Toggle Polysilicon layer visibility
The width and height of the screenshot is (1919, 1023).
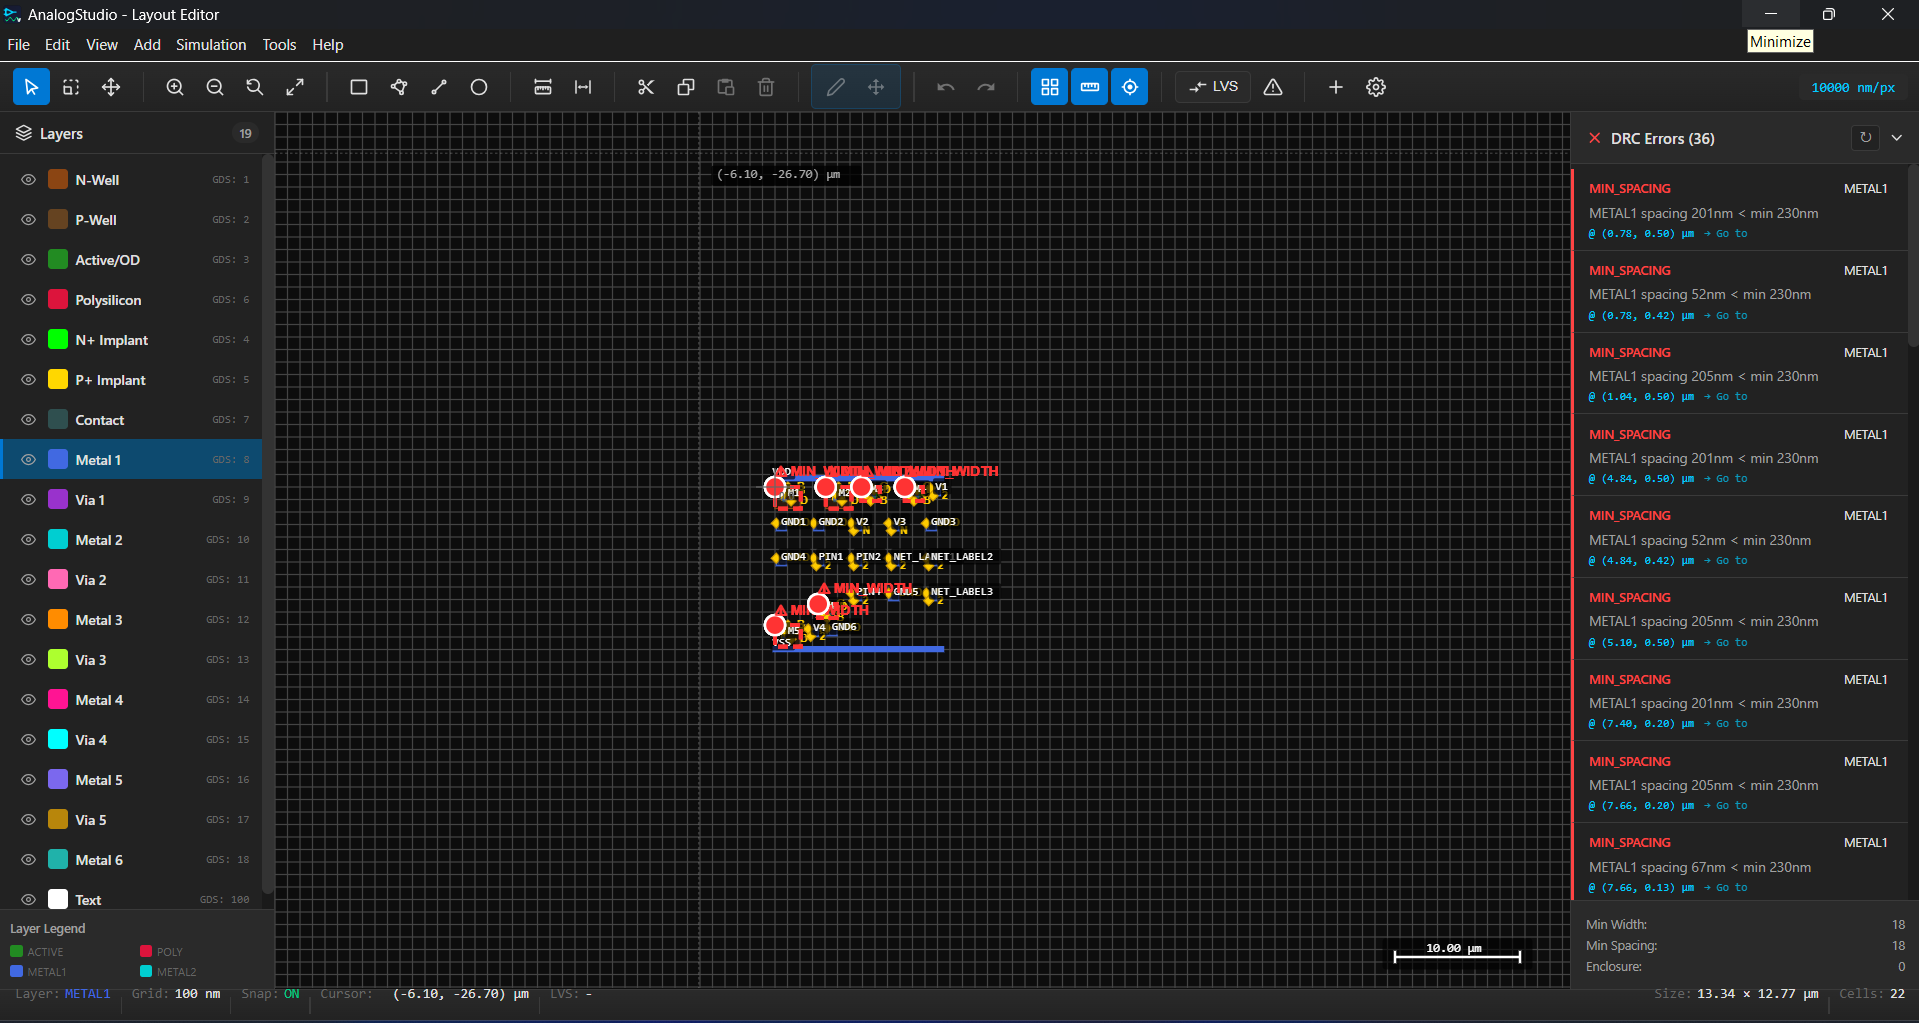pyautogui.click(x=28, y=300)
